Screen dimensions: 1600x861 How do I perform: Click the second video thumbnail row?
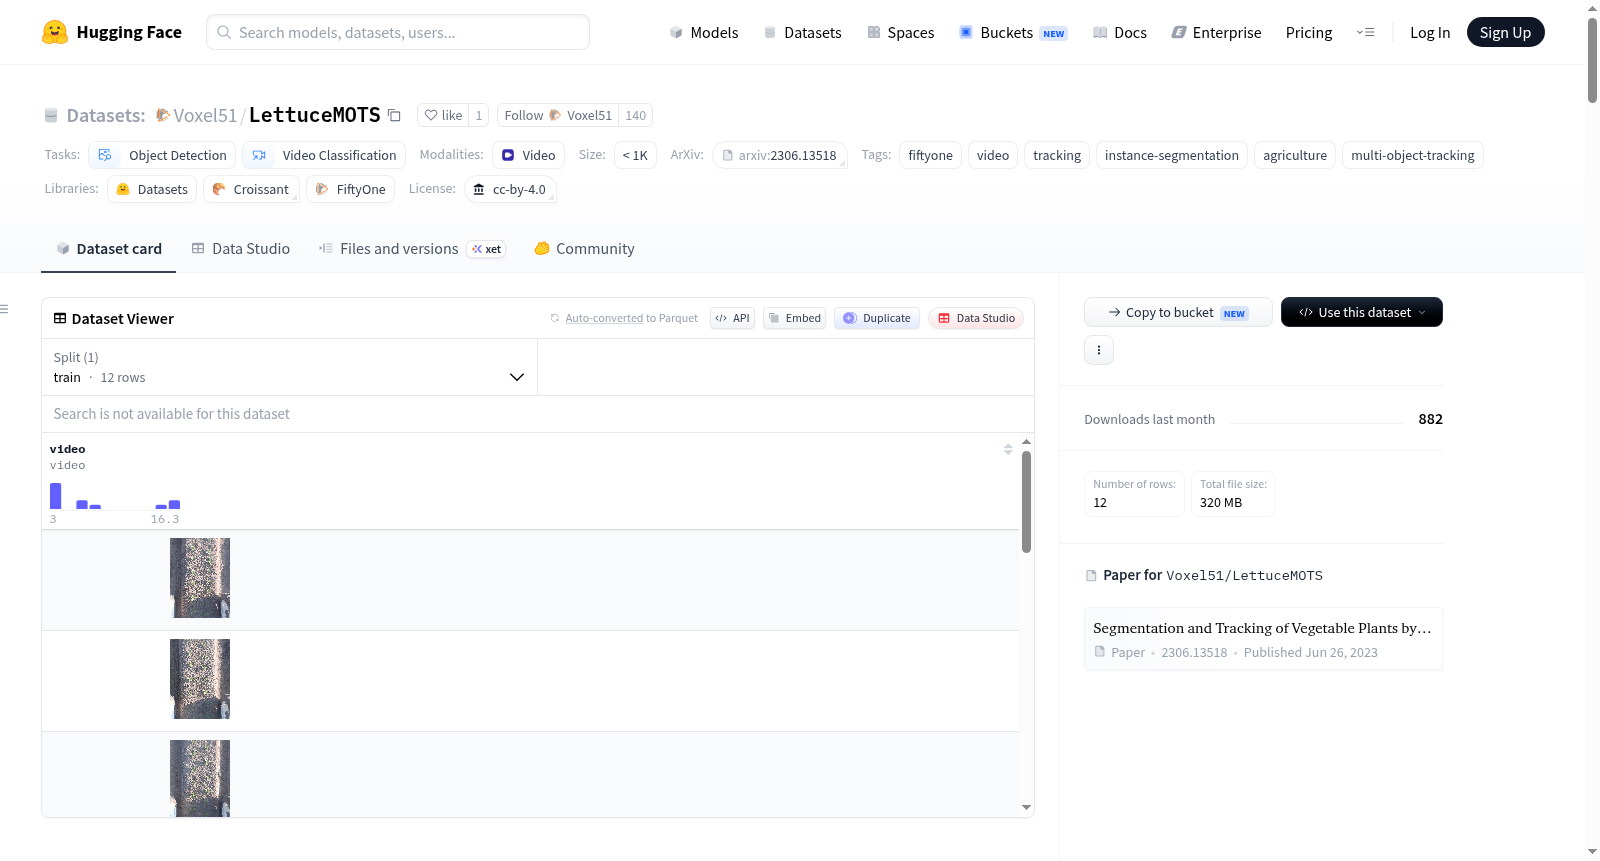200,679
